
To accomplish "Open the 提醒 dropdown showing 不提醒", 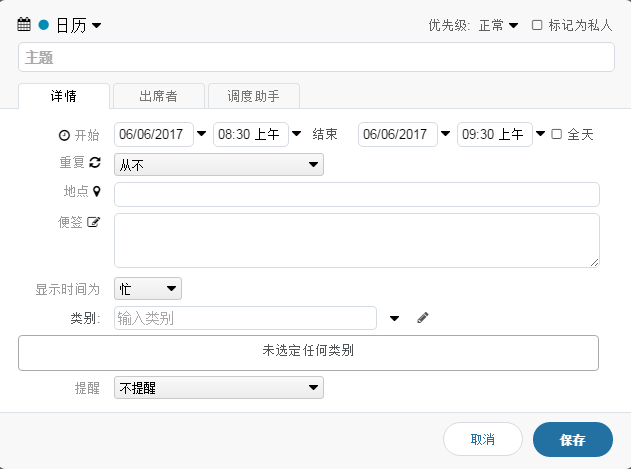I will pyautogui.click(x=218, y=387).
